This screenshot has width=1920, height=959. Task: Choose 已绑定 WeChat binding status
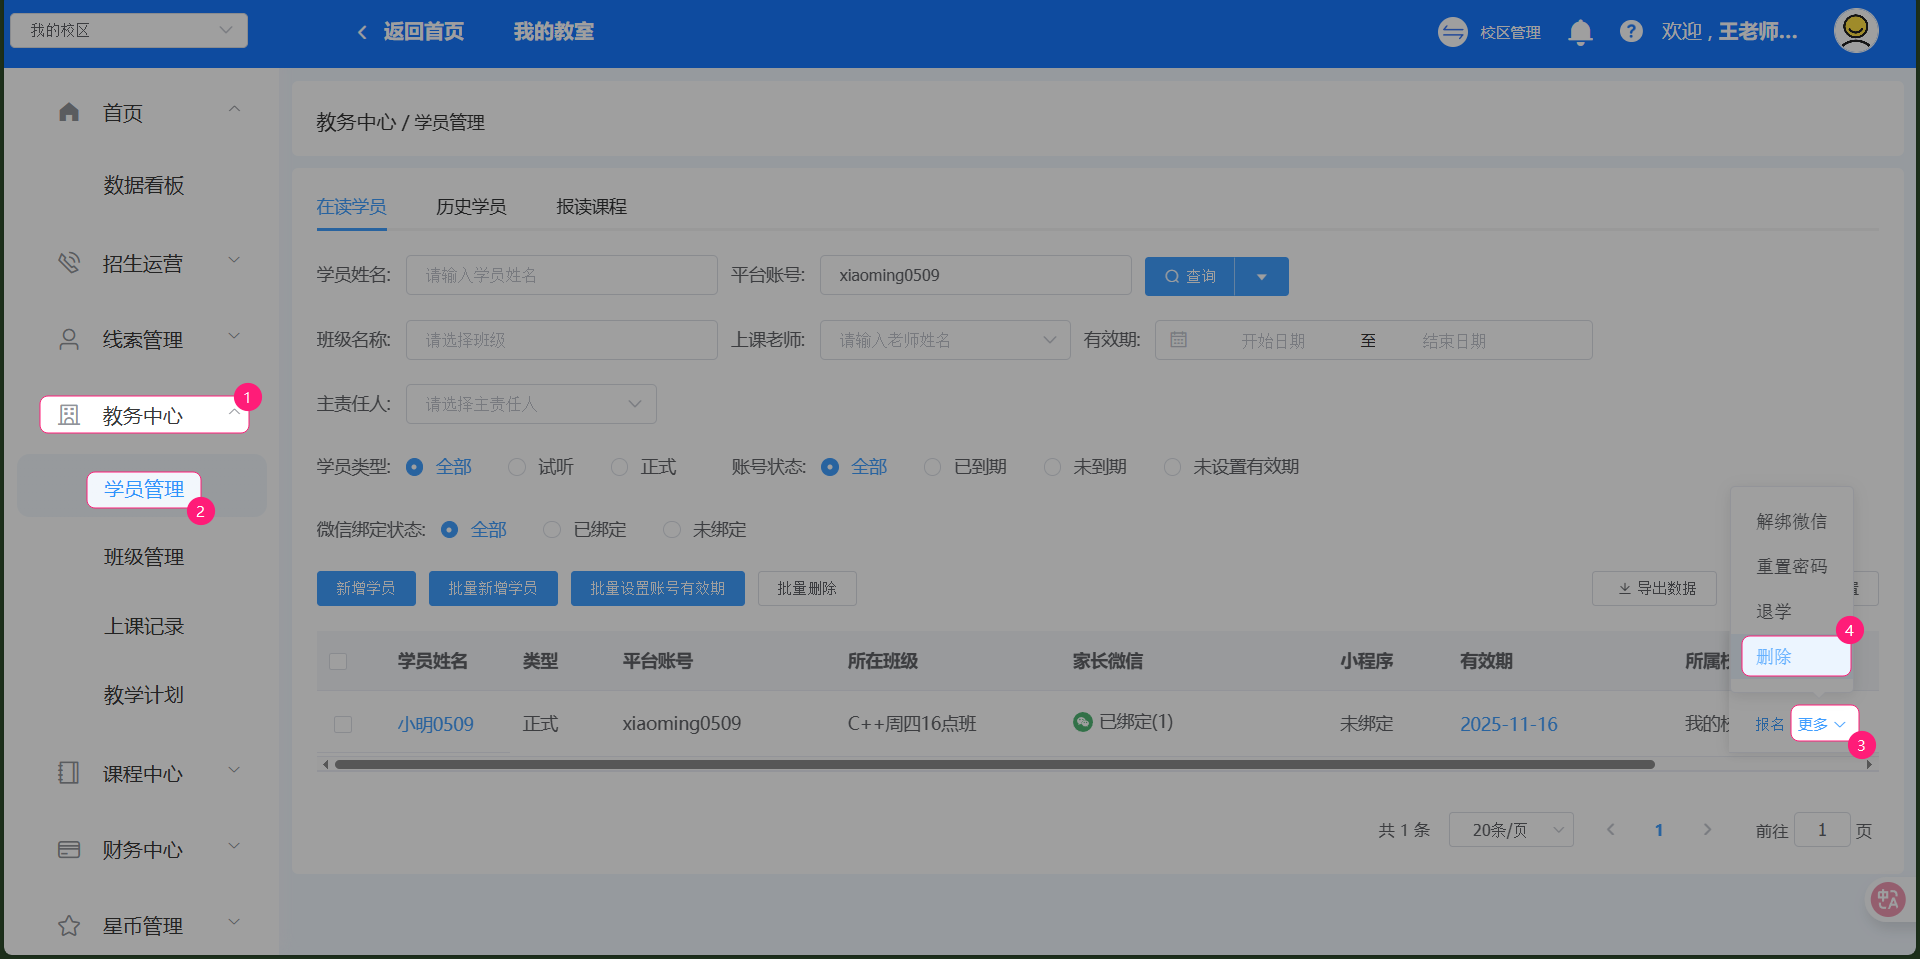[x=552, y=530]
